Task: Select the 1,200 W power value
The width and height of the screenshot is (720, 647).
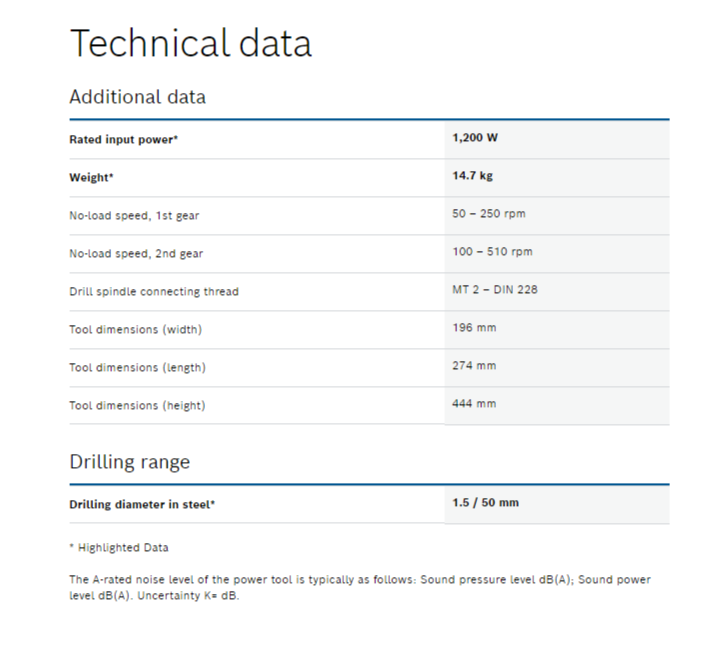Action: (x=475, y=138)
